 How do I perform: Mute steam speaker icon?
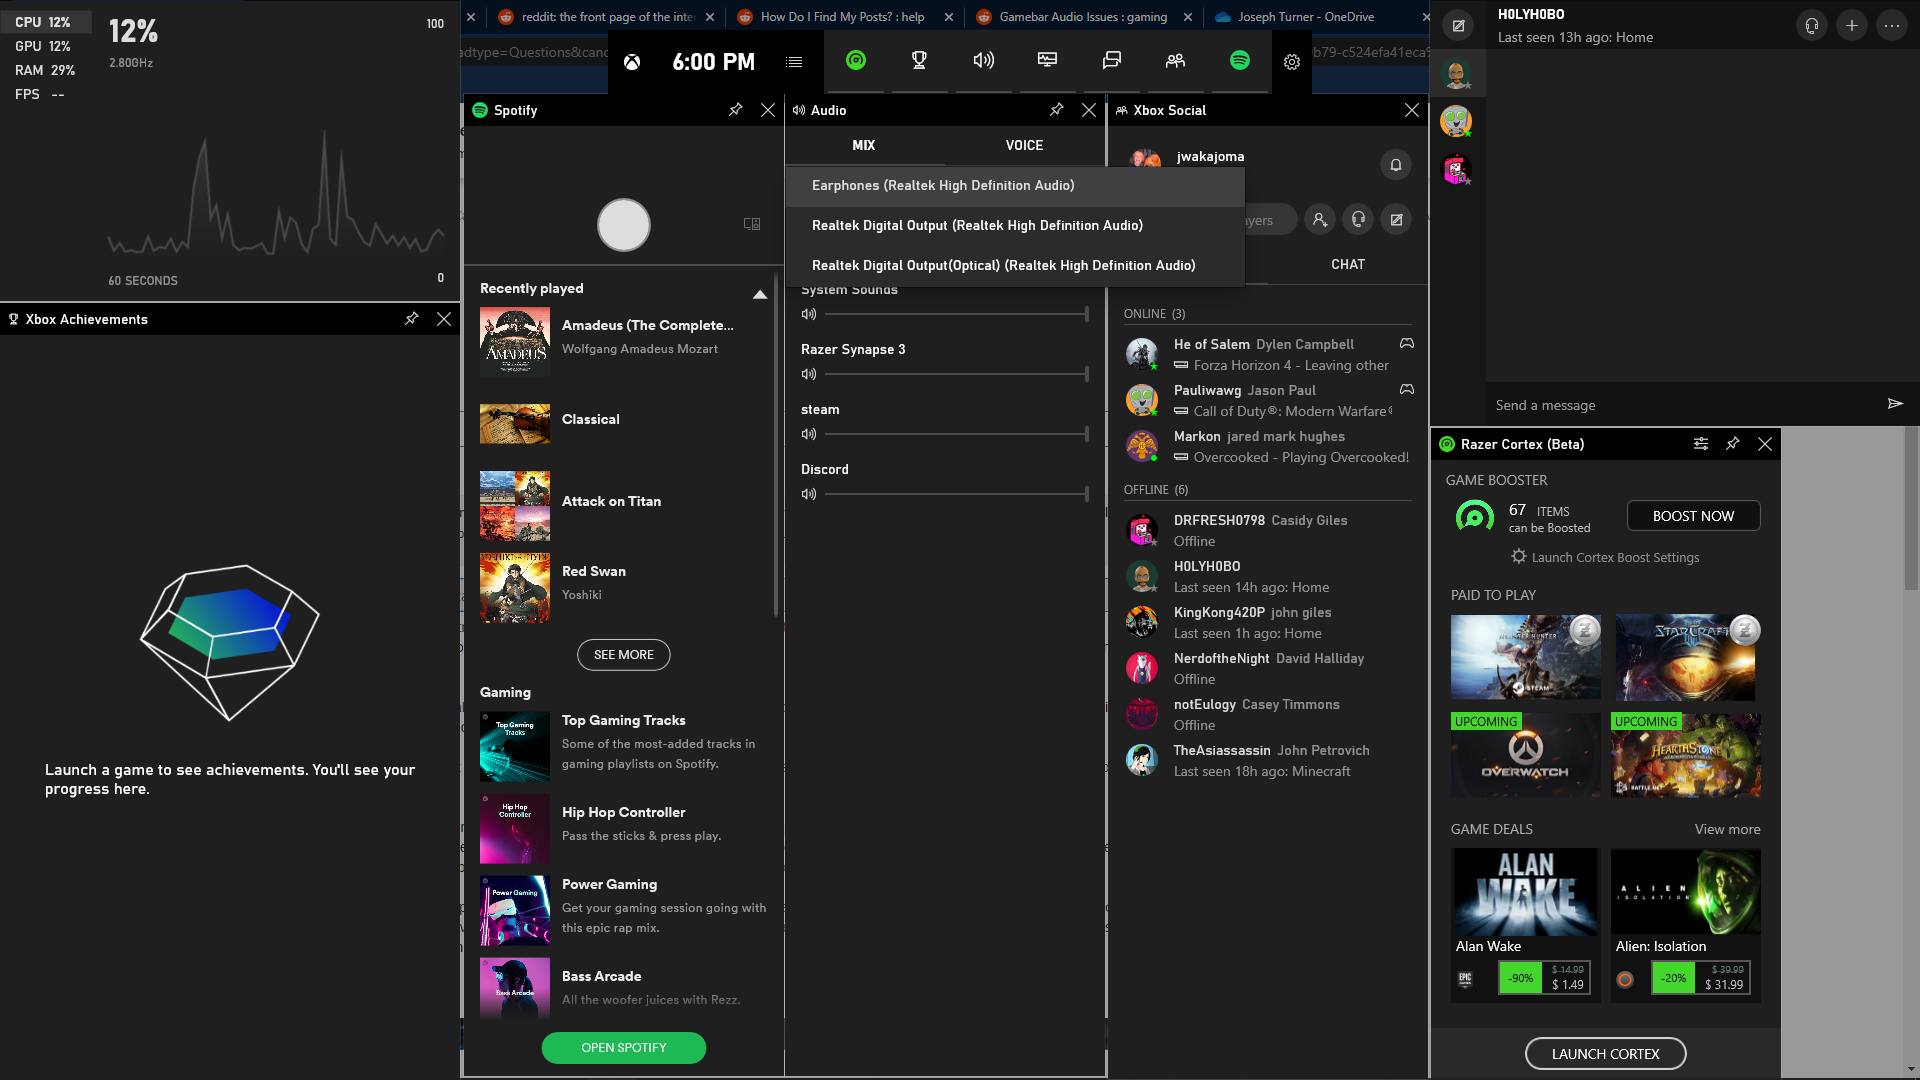point(809,434)
